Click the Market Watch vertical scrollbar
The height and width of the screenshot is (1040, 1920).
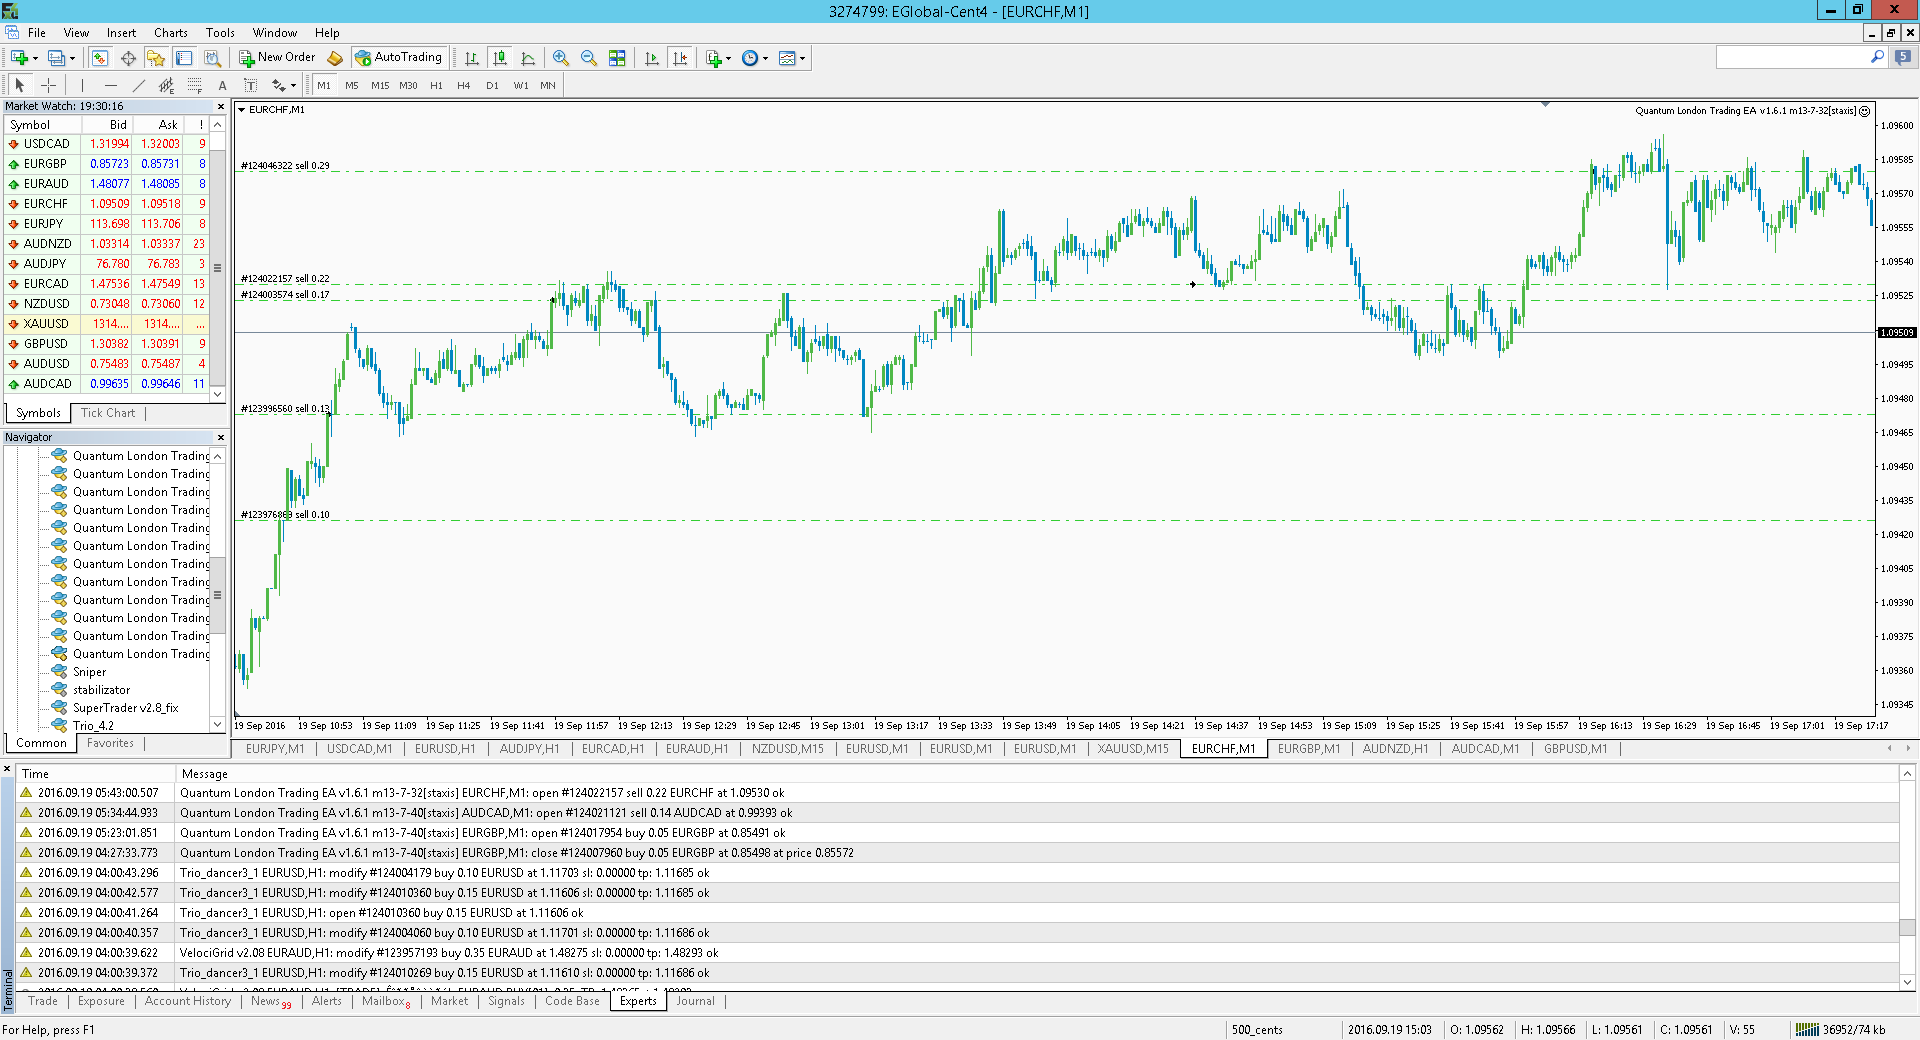[x=217, y=260]
